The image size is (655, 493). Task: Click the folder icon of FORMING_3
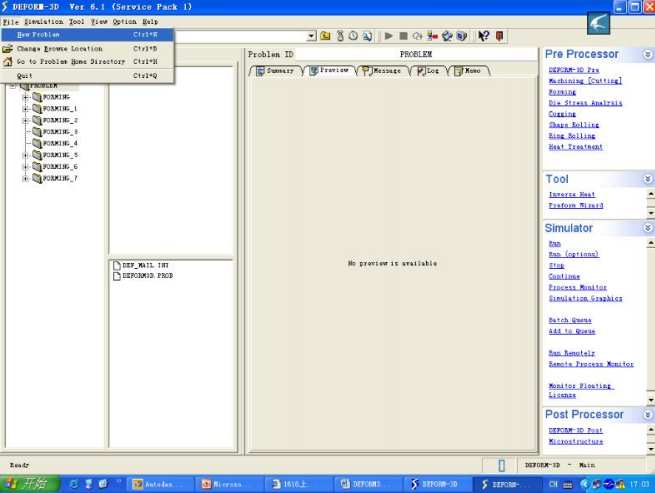click(37, 132)
